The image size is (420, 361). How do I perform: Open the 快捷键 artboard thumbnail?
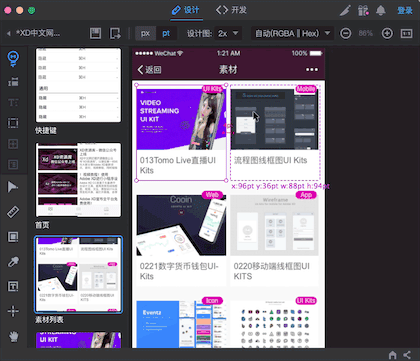[x=78, y=85]
